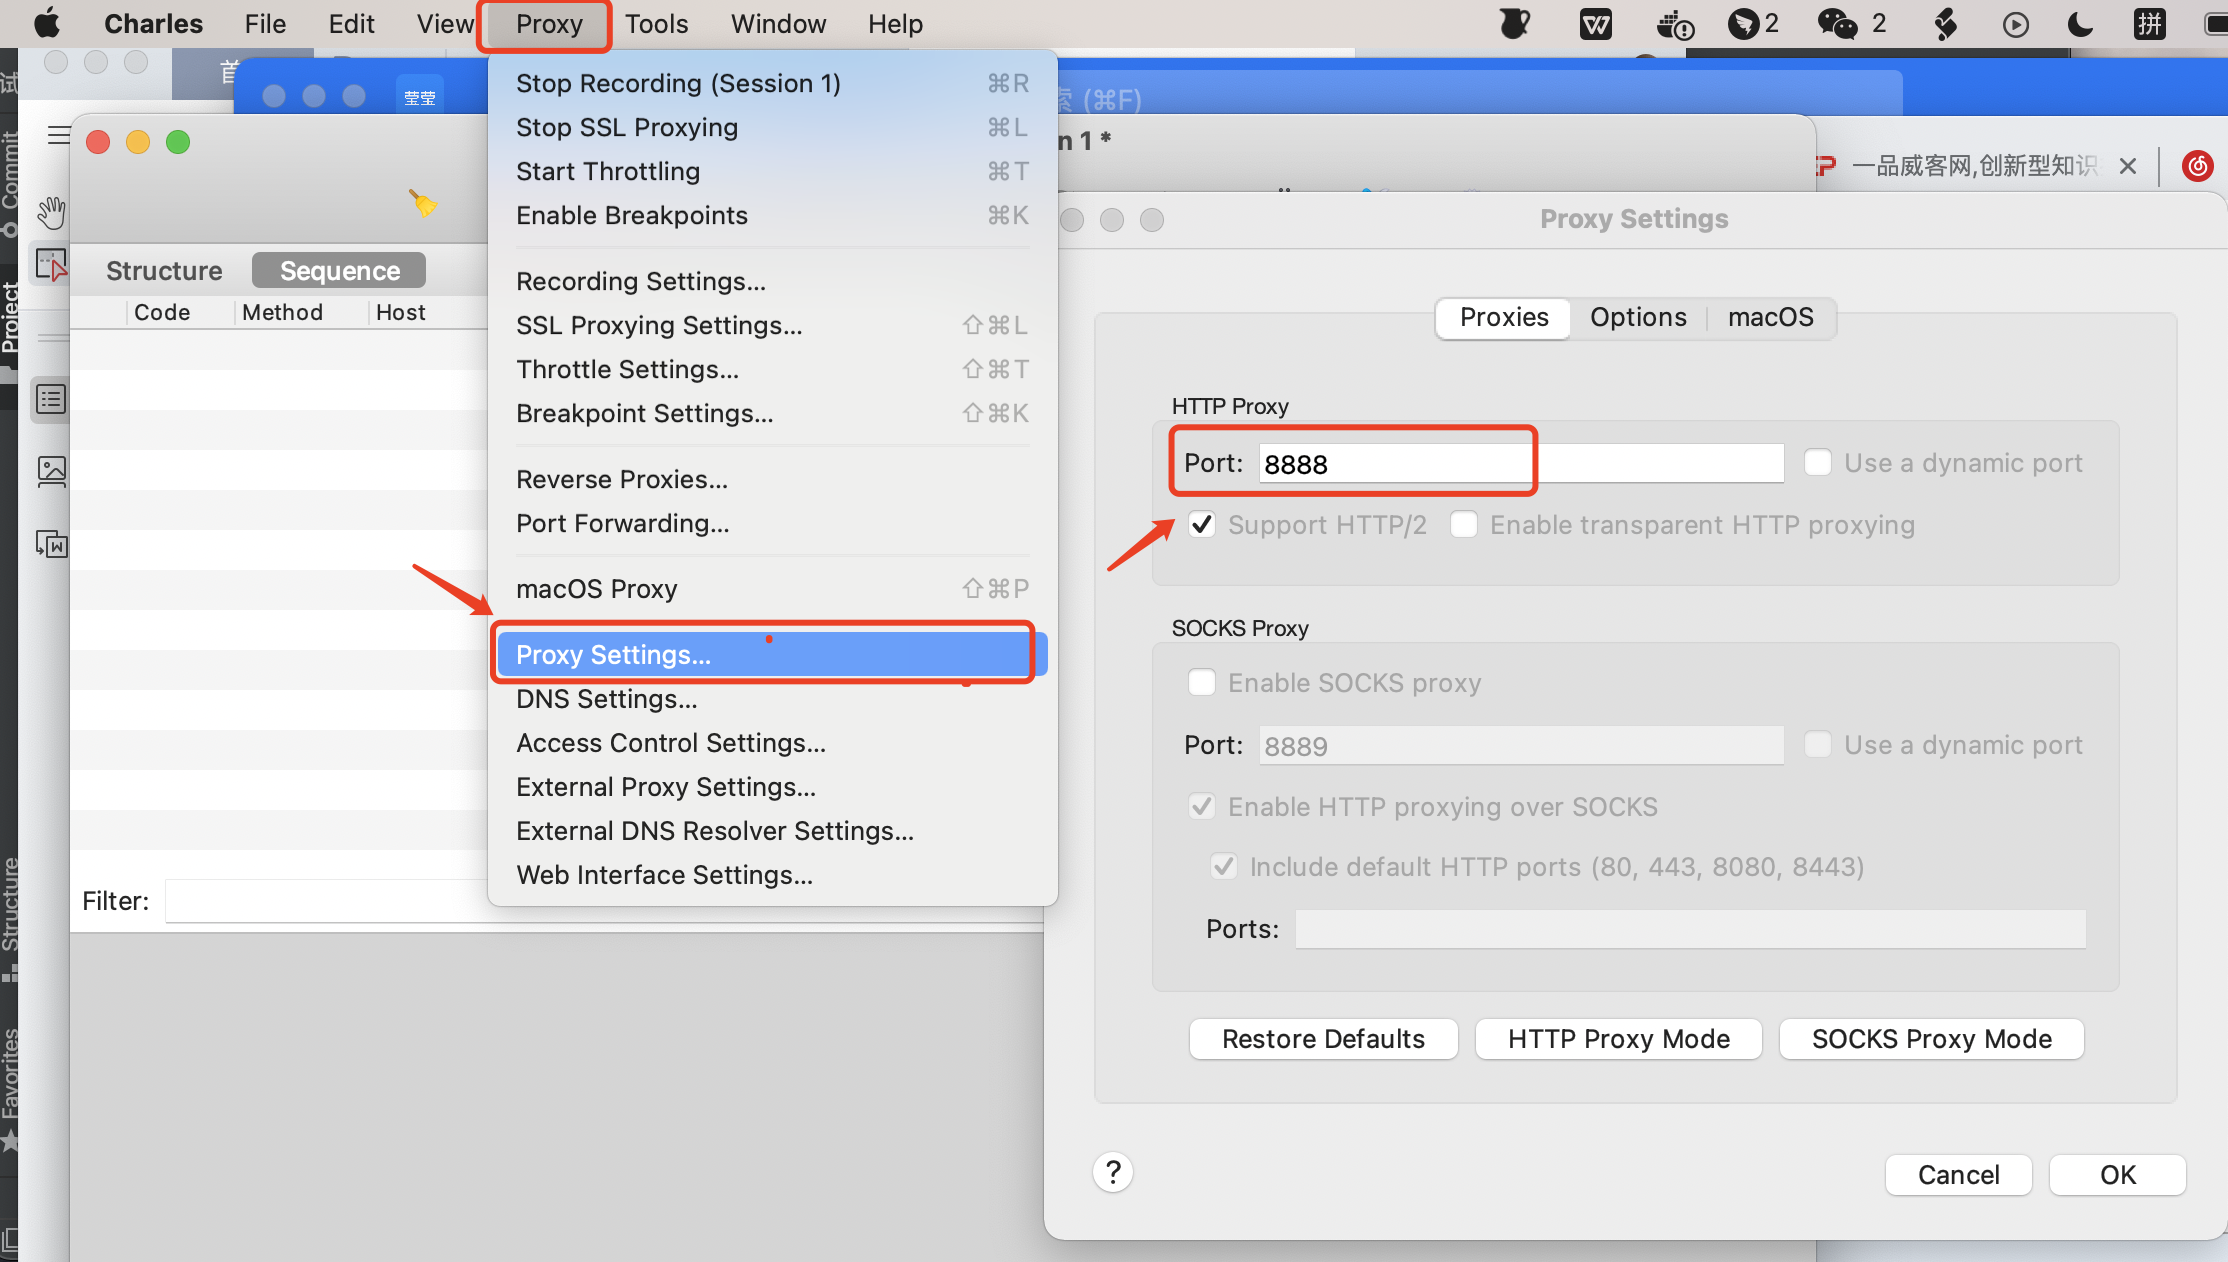The height and width of the screenshot is (1262, 2228).
Task: Open External Proxy Settings... menu item
Action: click(x=772, y=787)
